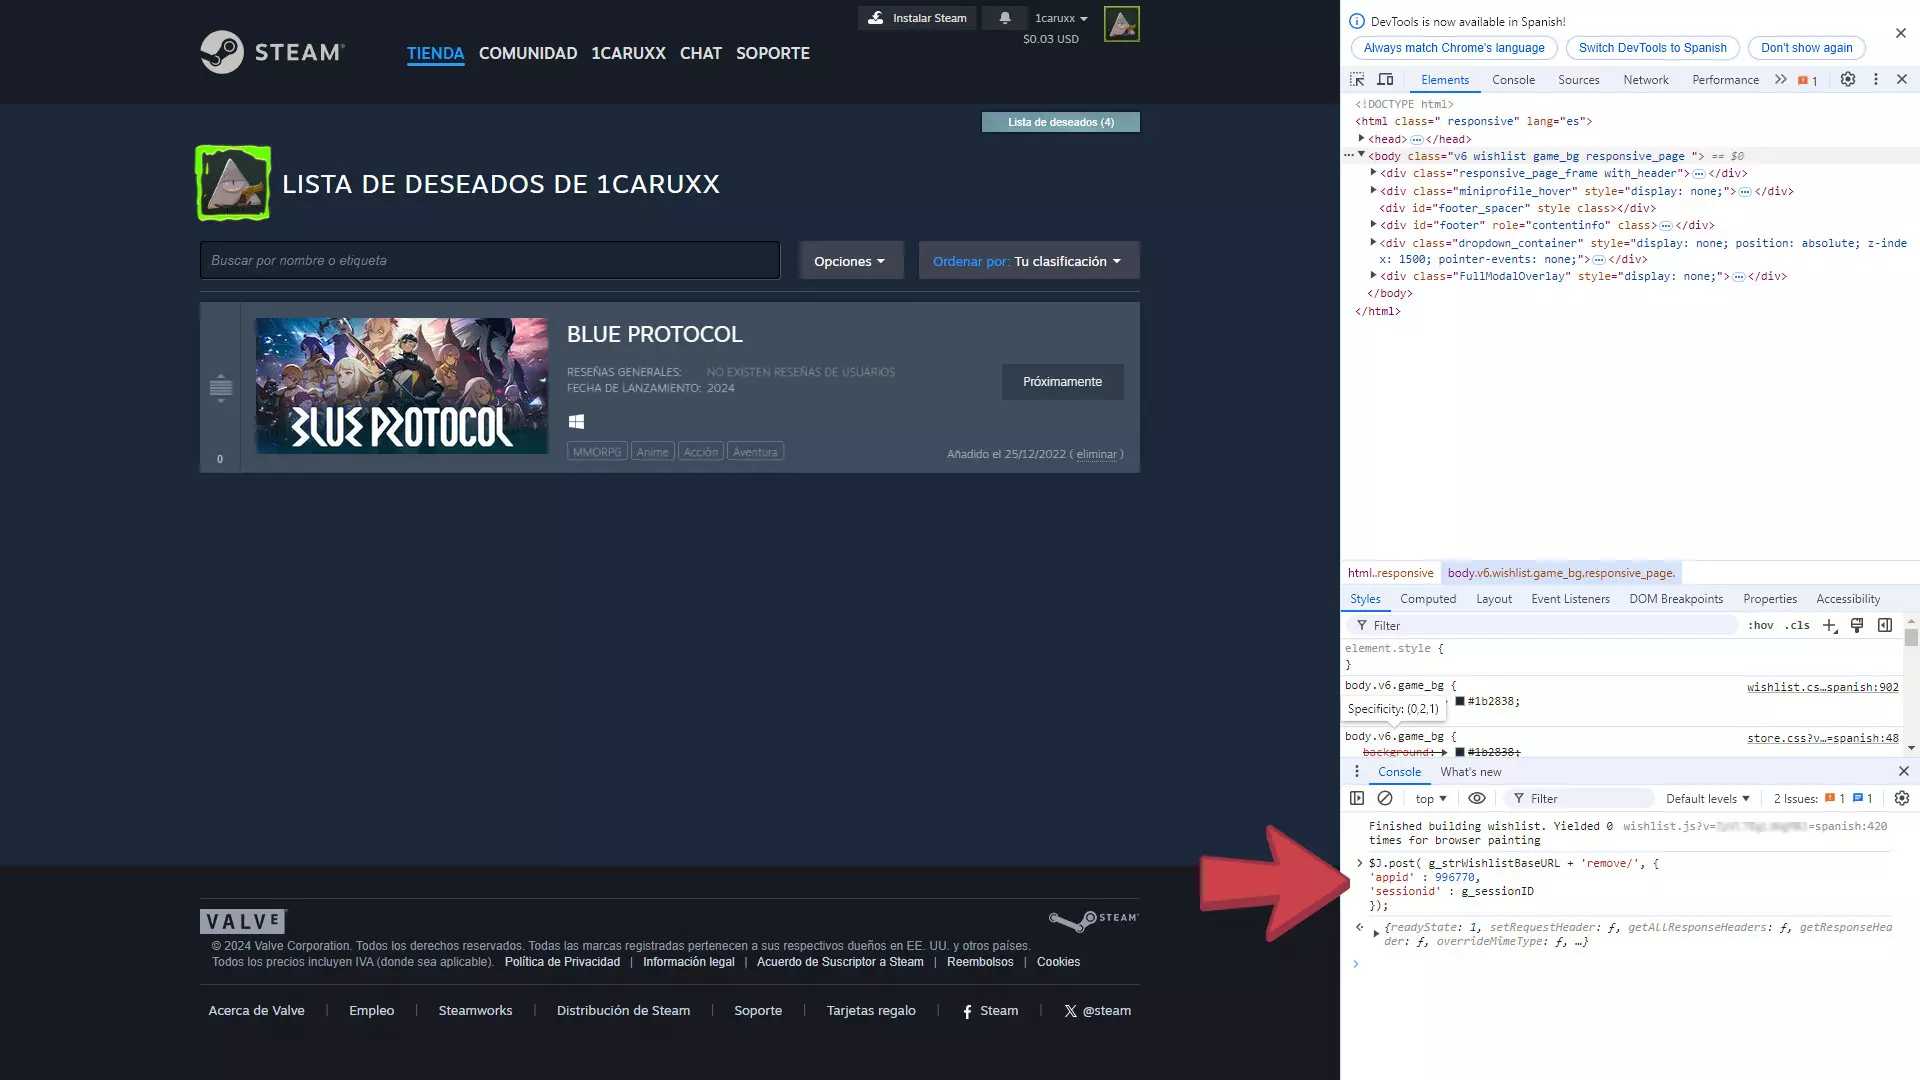Click the #1b2838 background color swatch
The image size is (1920, 1080).
tap(1460, 702)
